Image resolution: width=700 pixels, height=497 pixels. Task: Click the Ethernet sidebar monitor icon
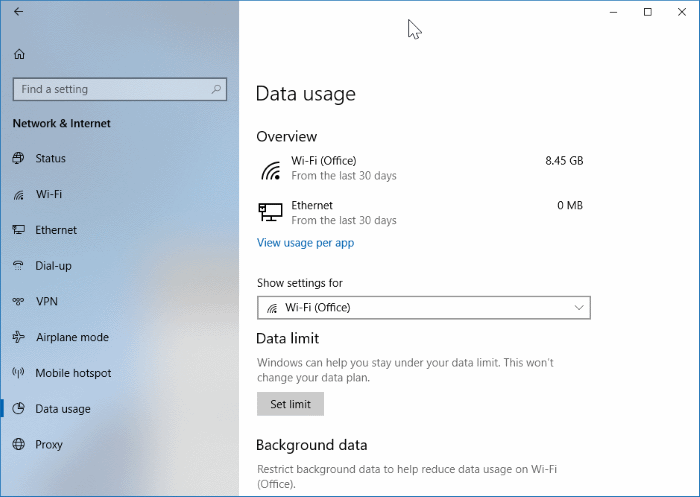coord(18,230)
